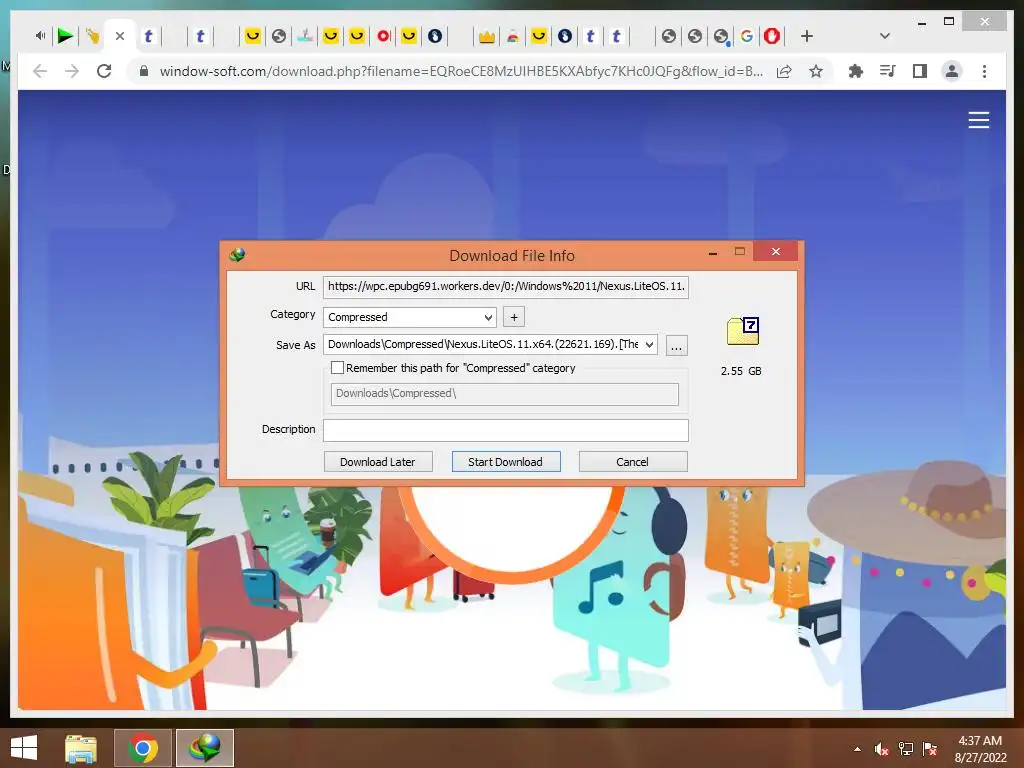Open the Windows Start menu

pos(24,748)
